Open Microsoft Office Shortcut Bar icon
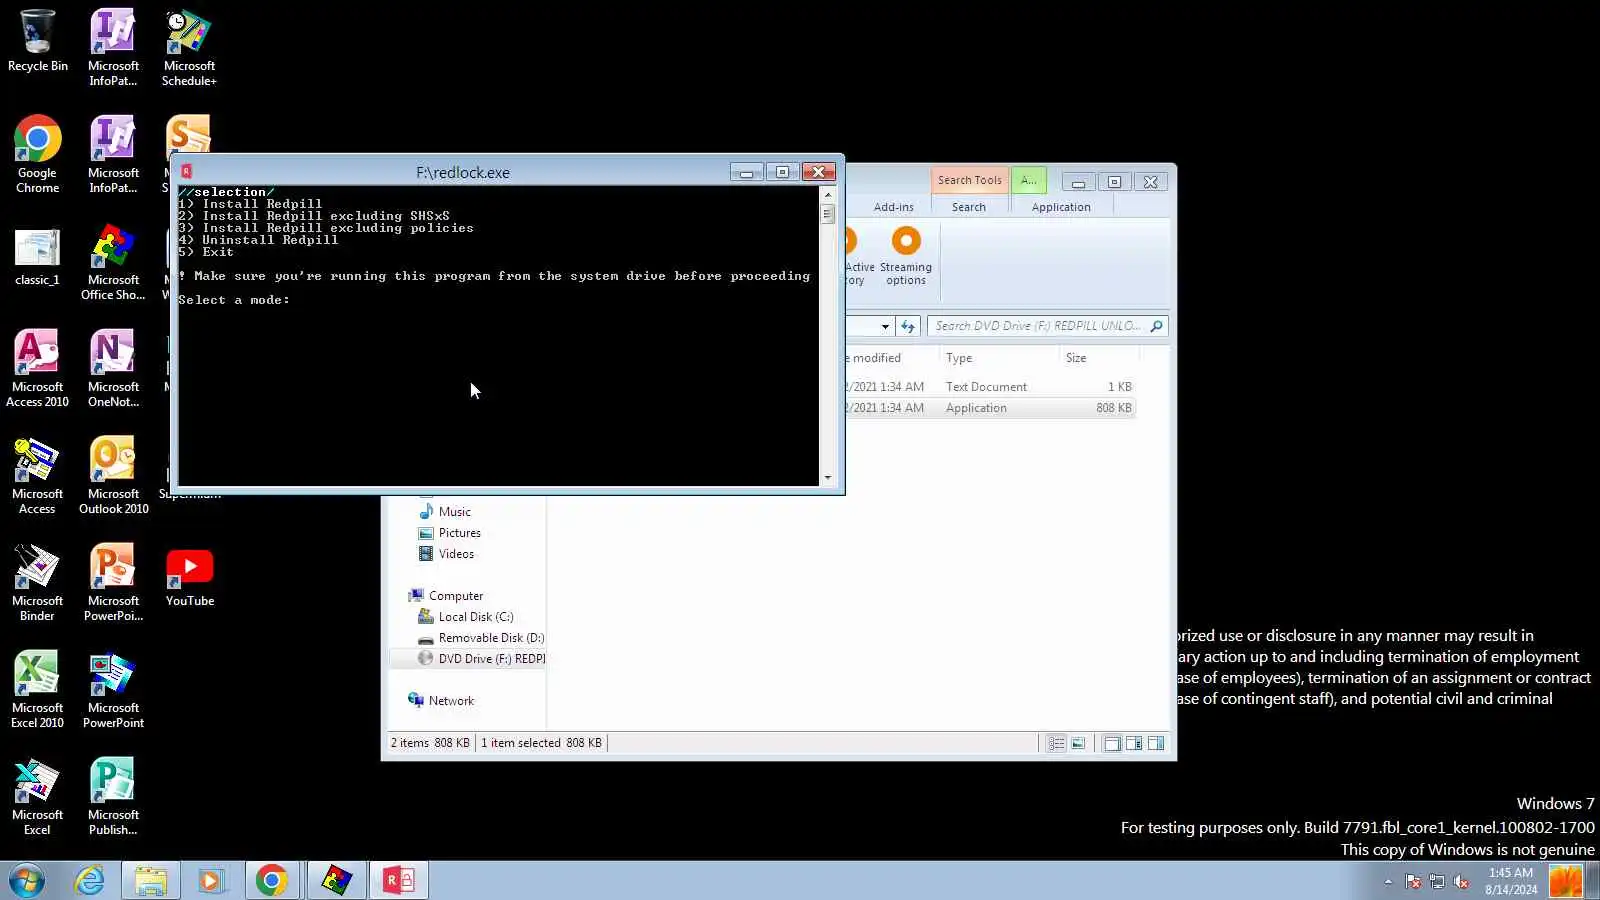The image size is (1600, 900). (113, 262)
